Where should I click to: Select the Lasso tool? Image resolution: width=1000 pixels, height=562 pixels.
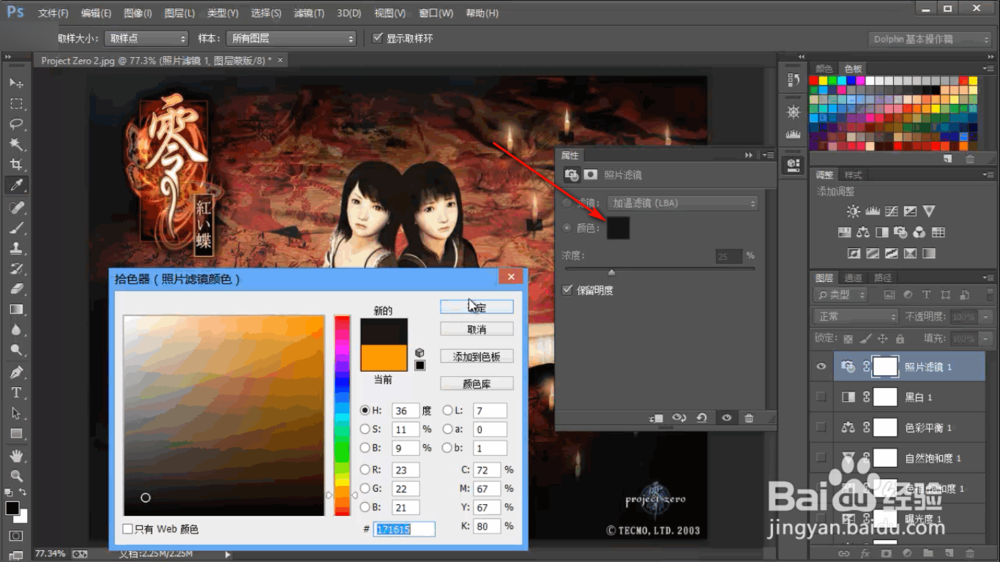tap(16, 124)
